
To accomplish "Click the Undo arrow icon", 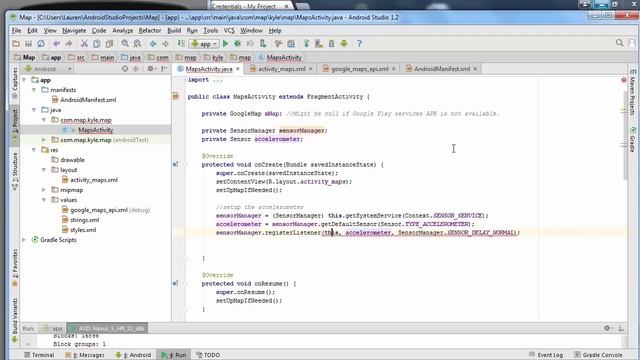I will click(x=56, y=44).
